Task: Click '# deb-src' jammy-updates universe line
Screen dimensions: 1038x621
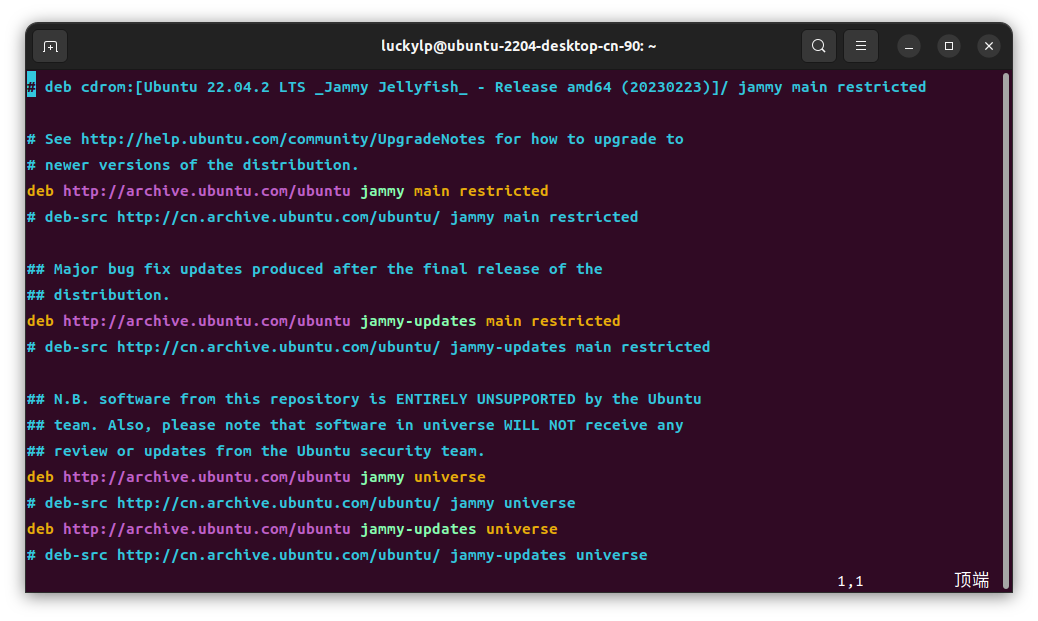Action: click(337, 555)
